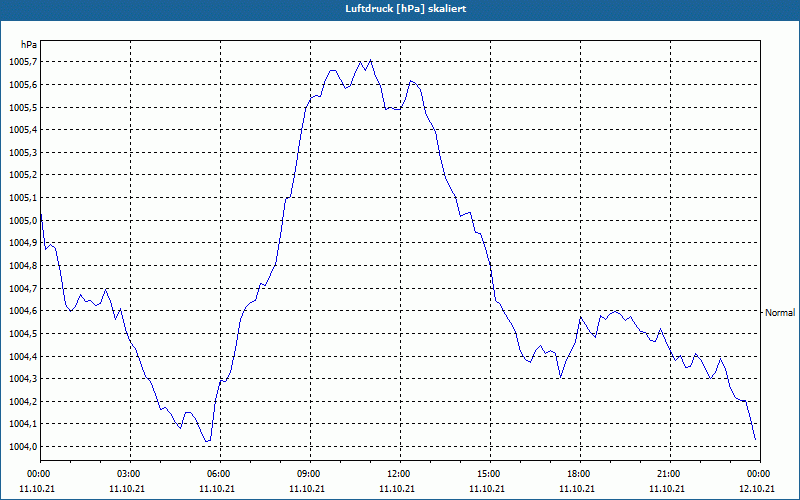The image size is (800, 500).
Task: Click the 1004,0 y-axis label
Action: (23, 446)
